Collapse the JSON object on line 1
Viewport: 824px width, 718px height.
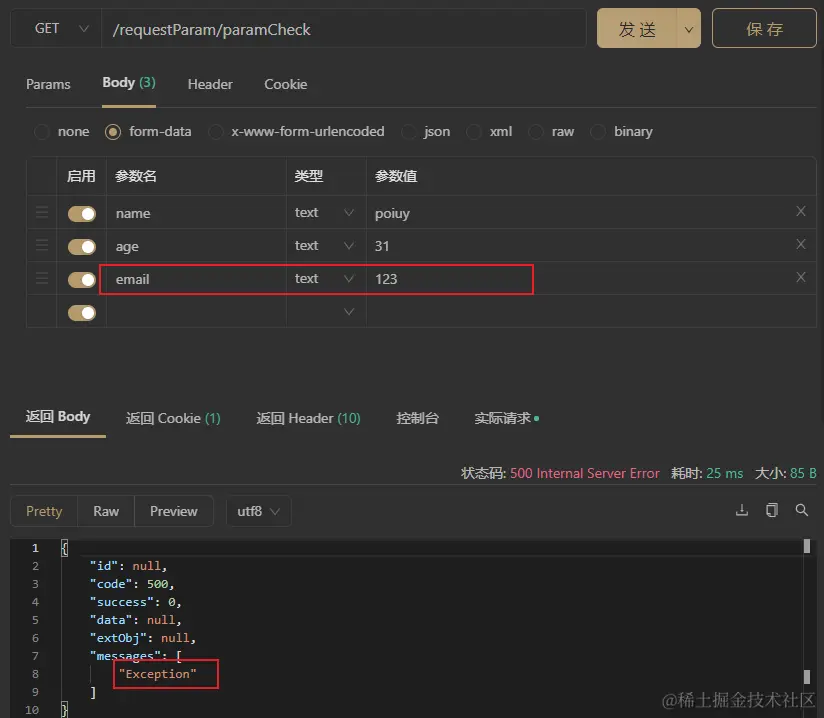(x=64, y=548)
